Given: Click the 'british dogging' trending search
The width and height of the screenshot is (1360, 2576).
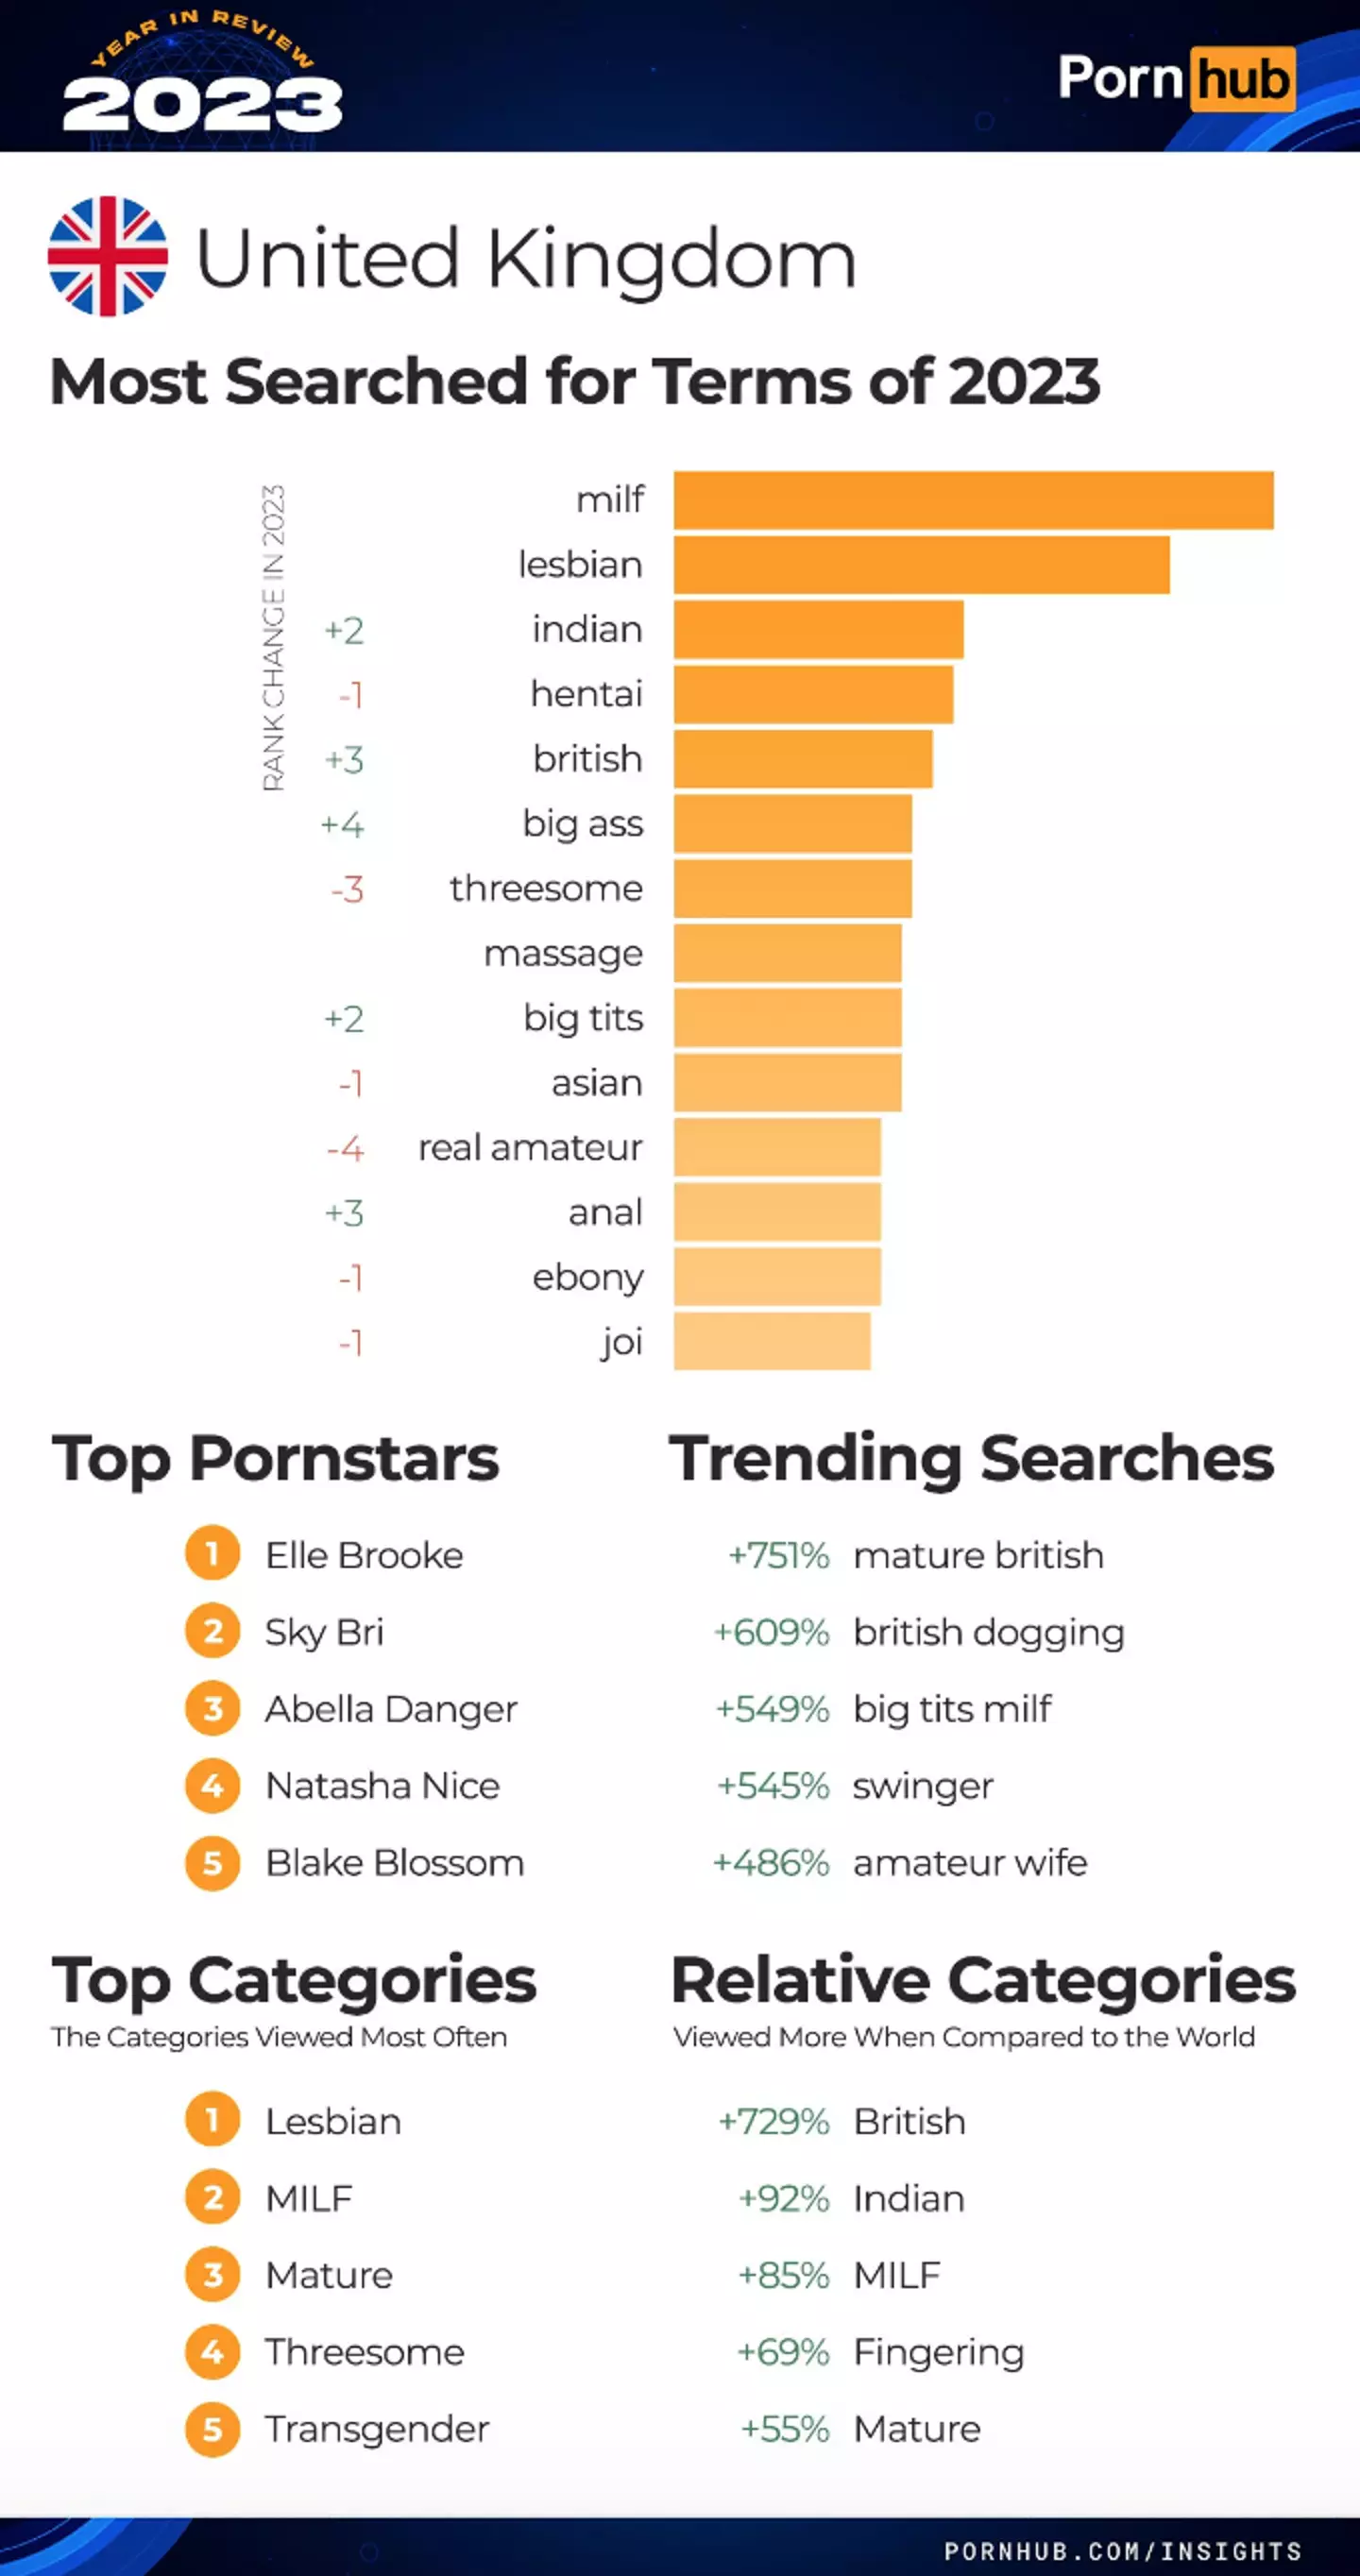Looking at the screenshot, I should click(988, 1632).
